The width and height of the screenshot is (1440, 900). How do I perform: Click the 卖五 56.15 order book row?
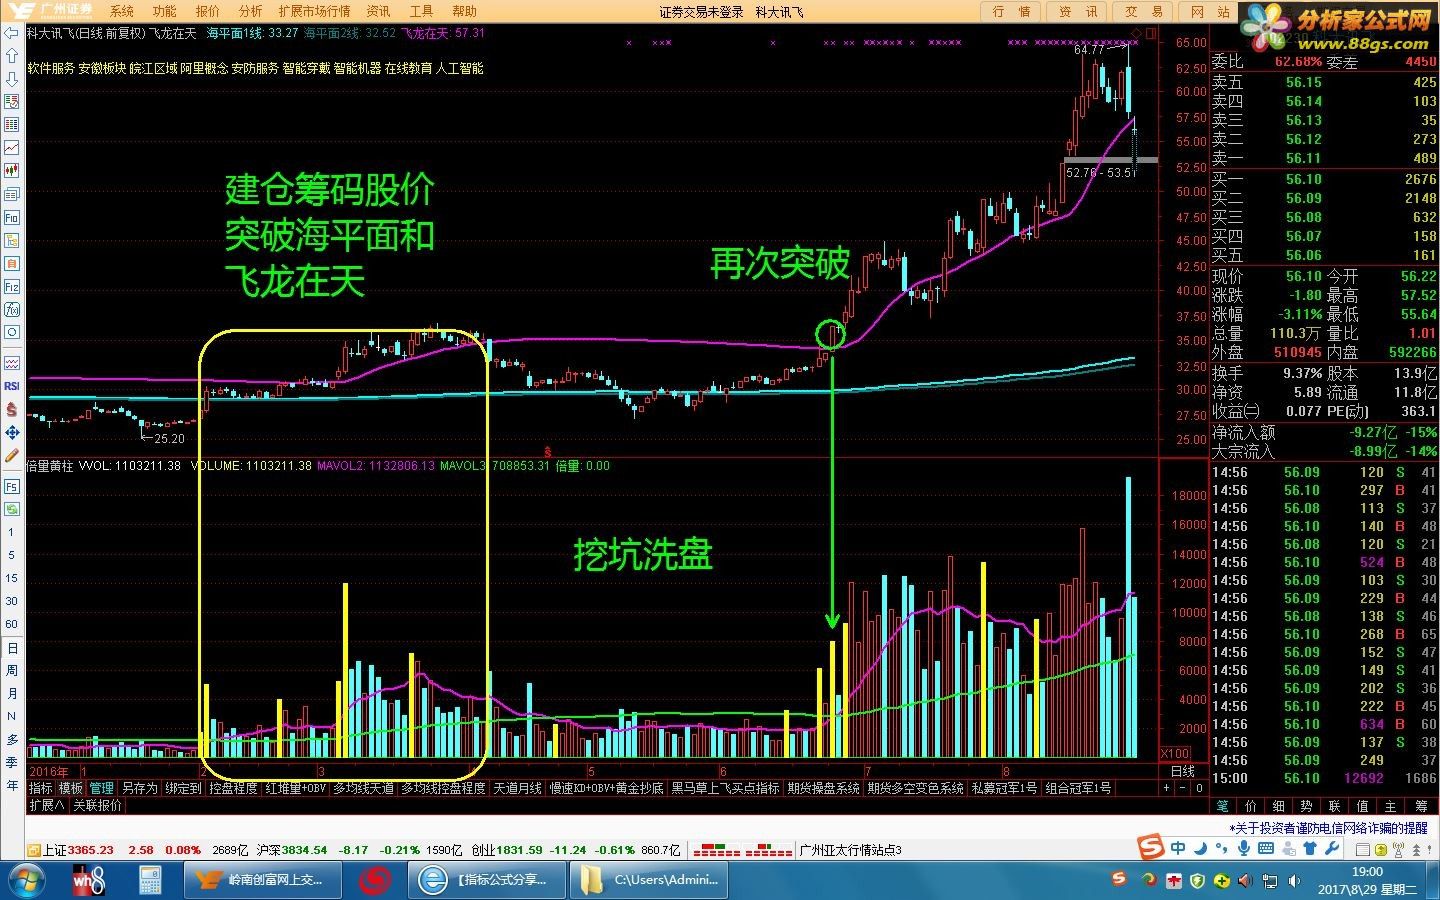point(1324,82)
